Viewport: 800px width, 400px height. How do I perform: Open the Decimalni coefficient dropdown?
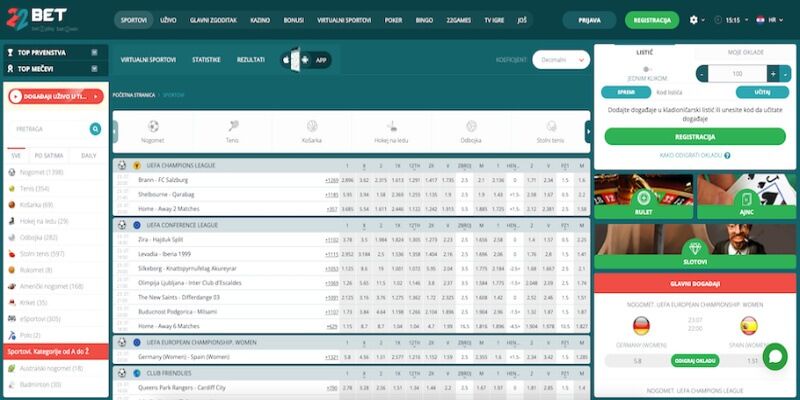(561, 60)
